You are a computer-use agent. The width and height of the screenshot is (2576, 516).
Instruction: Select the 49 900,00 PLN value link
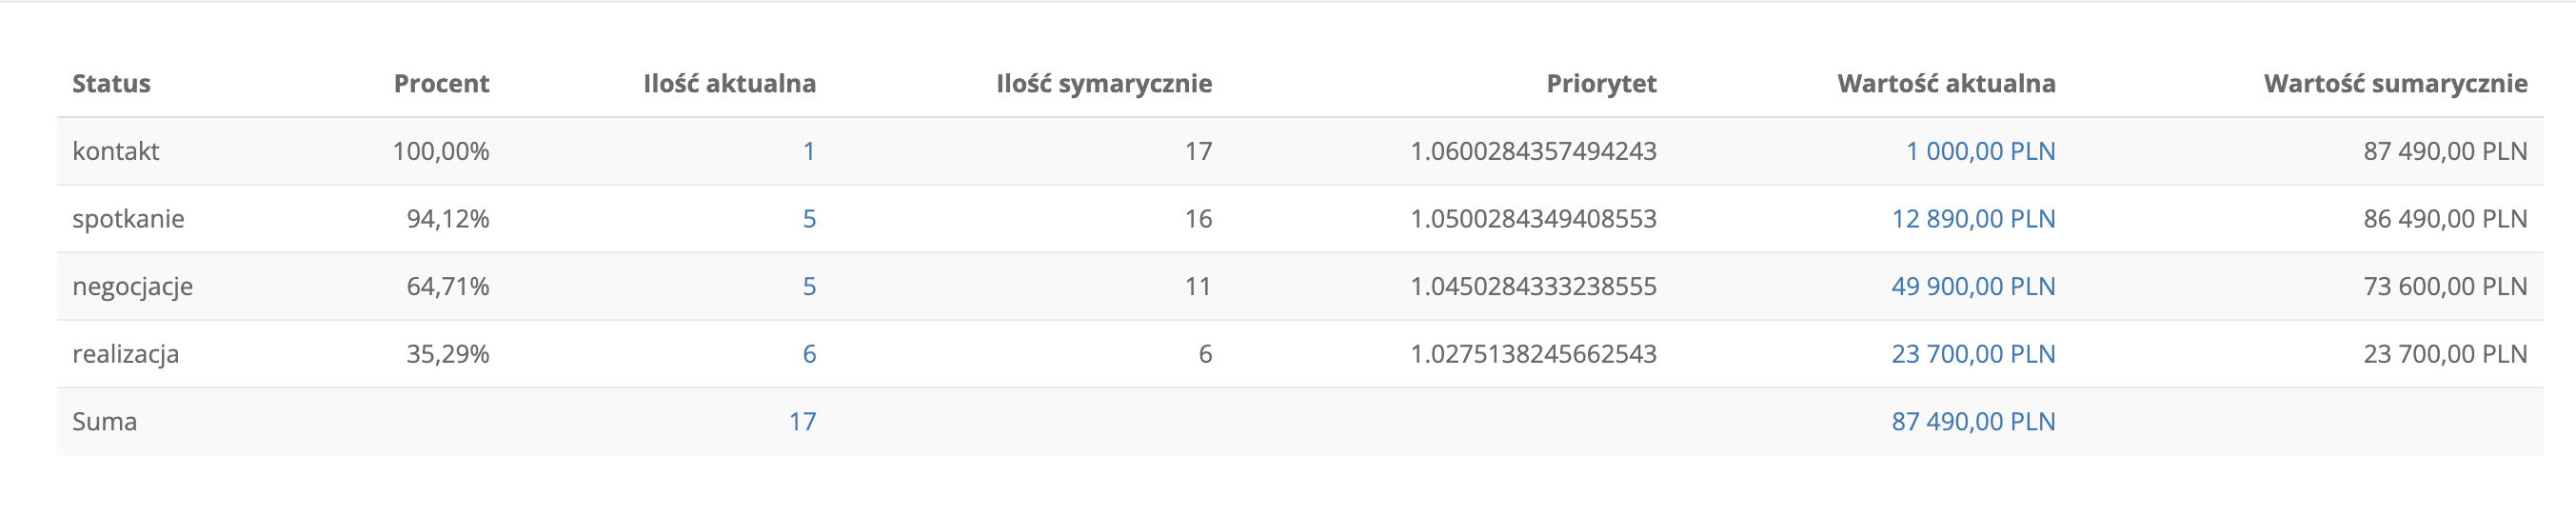pyautogui.click(x=1973, y=286)
